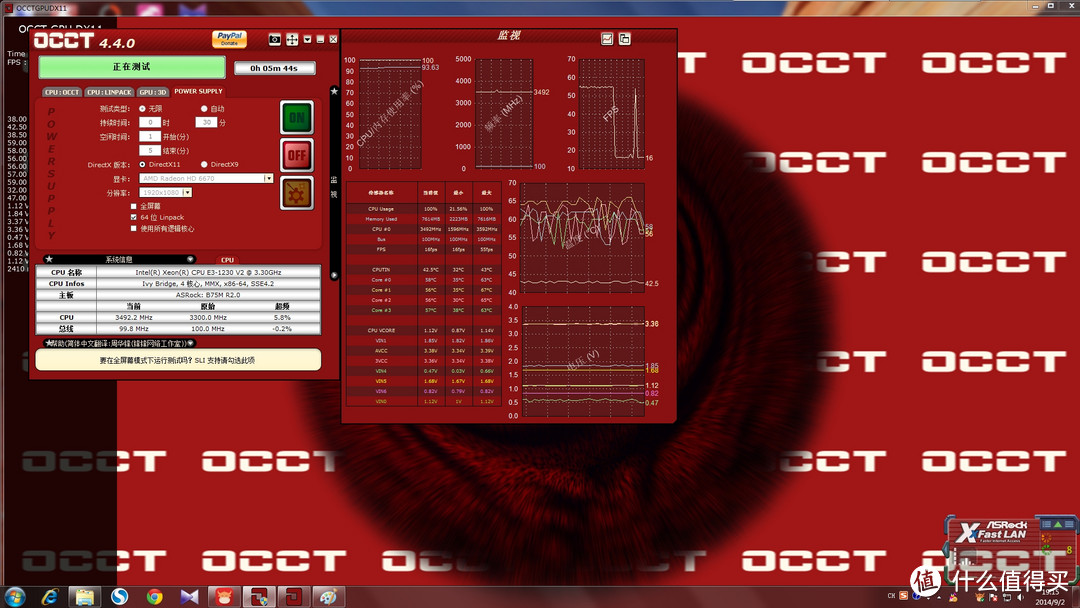Image resolution: width=1080 pixels, height=608 pixels.
Task: Choose the DirectX11 radio button
Action: (x=143, y=165)
